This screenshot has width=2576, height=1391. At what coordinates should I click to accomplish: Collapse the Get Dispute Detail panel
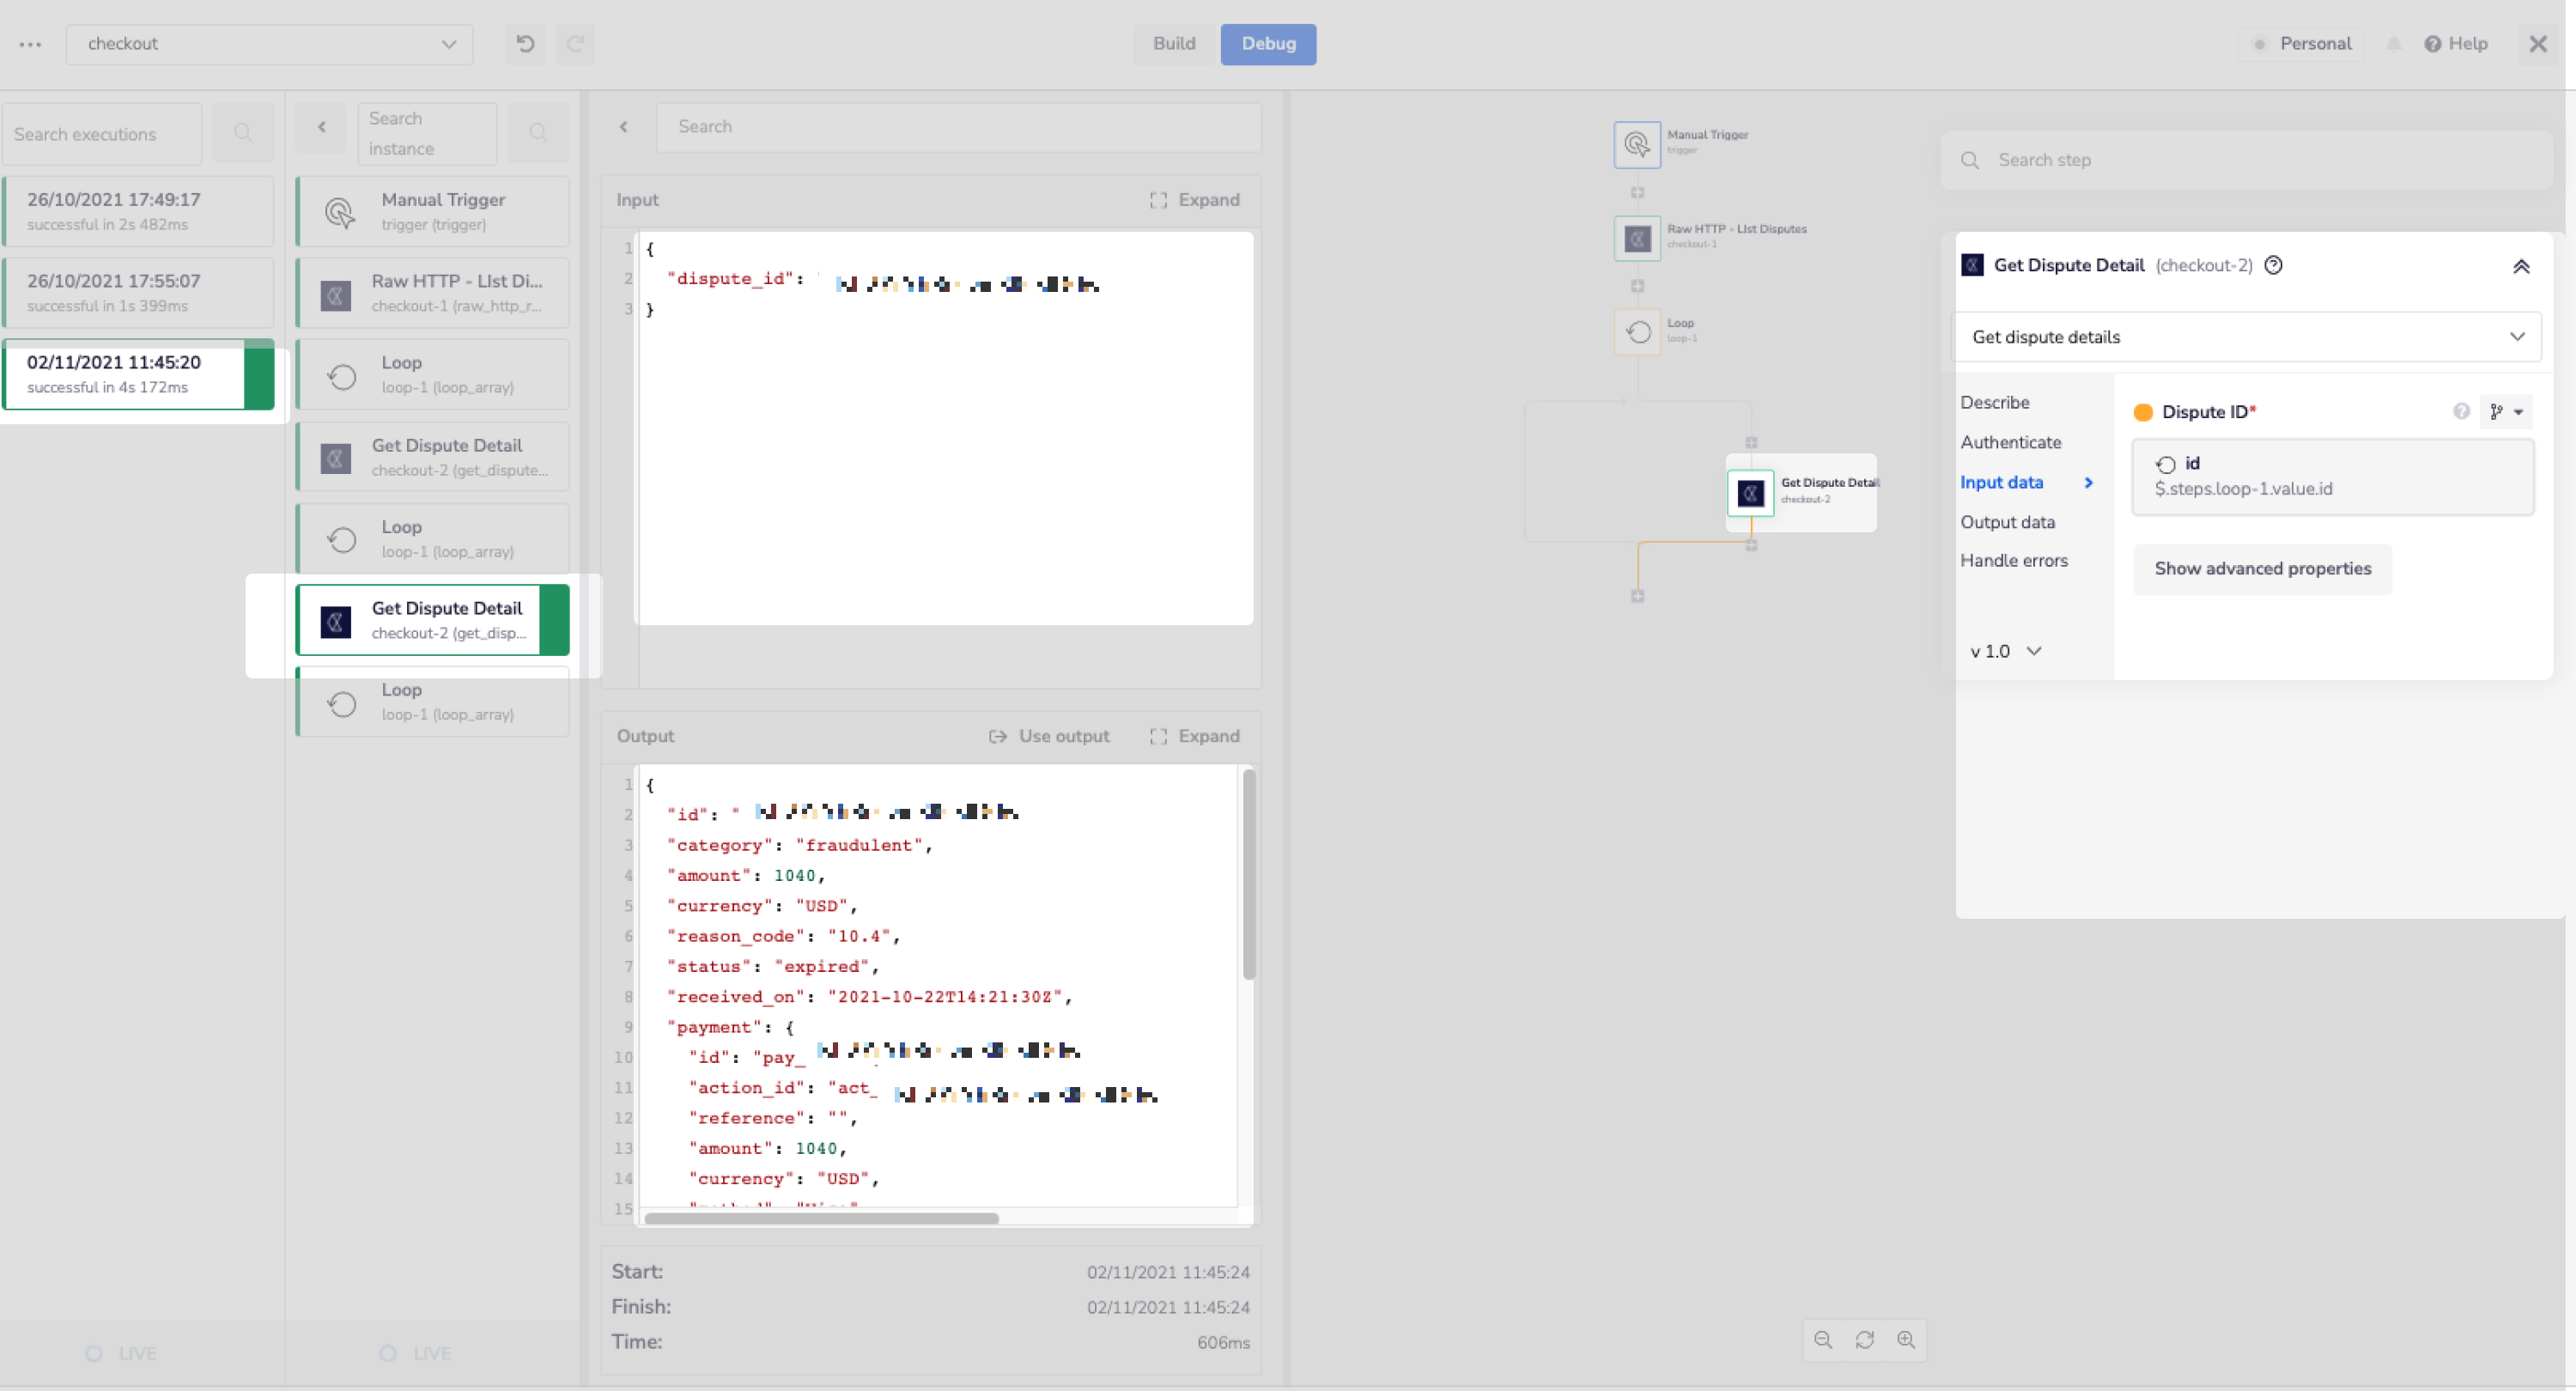click(2520, 266)
